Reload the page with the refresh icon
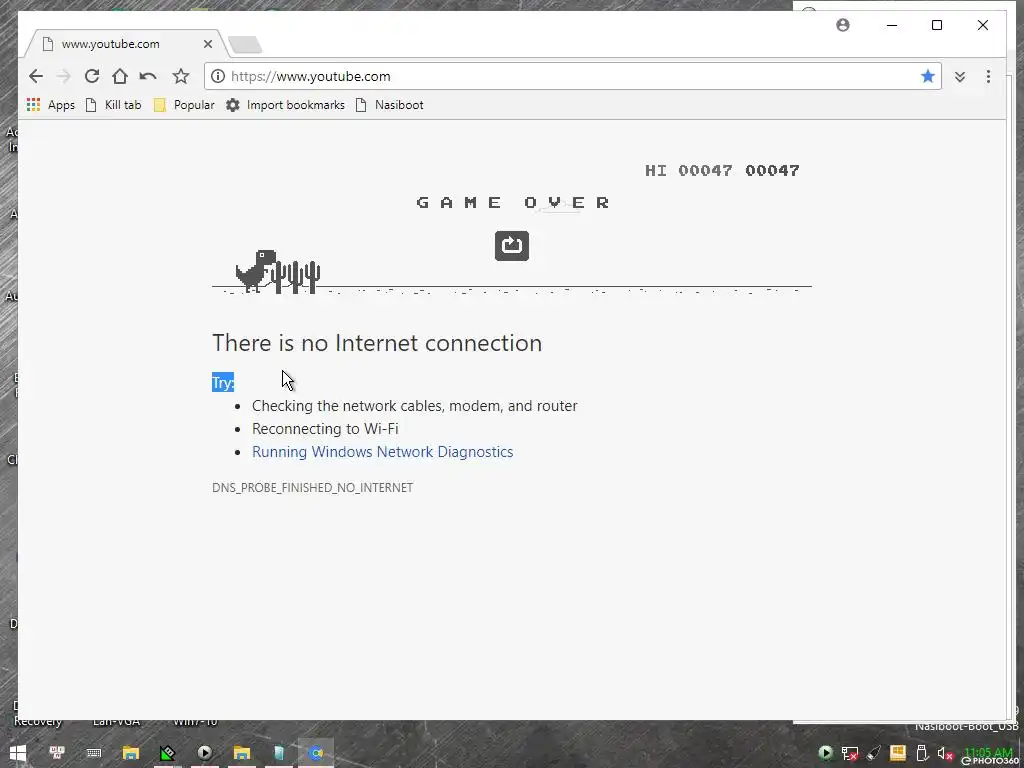The height and width of the screenshot is (768, 1024). coord(91,76)
